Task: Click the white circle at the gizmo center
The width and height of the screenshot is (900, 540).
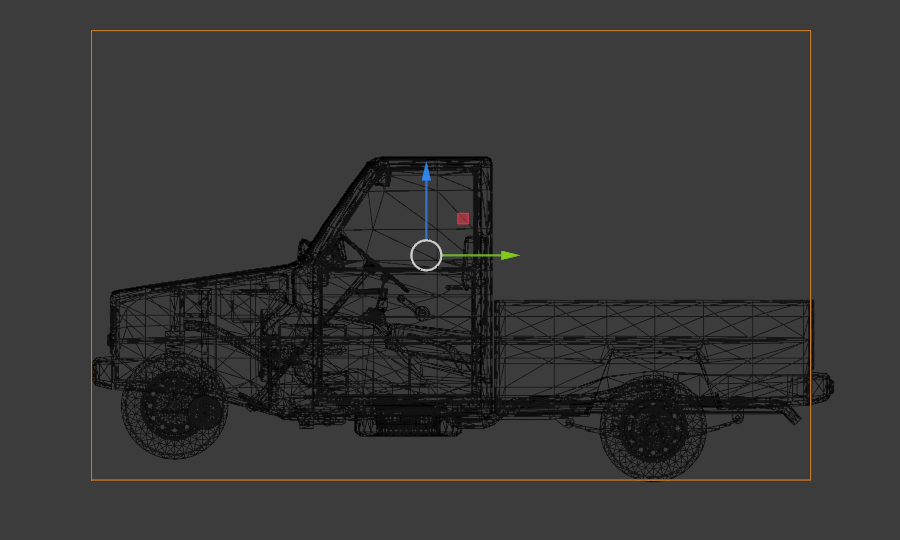Action: coord(426,255)
